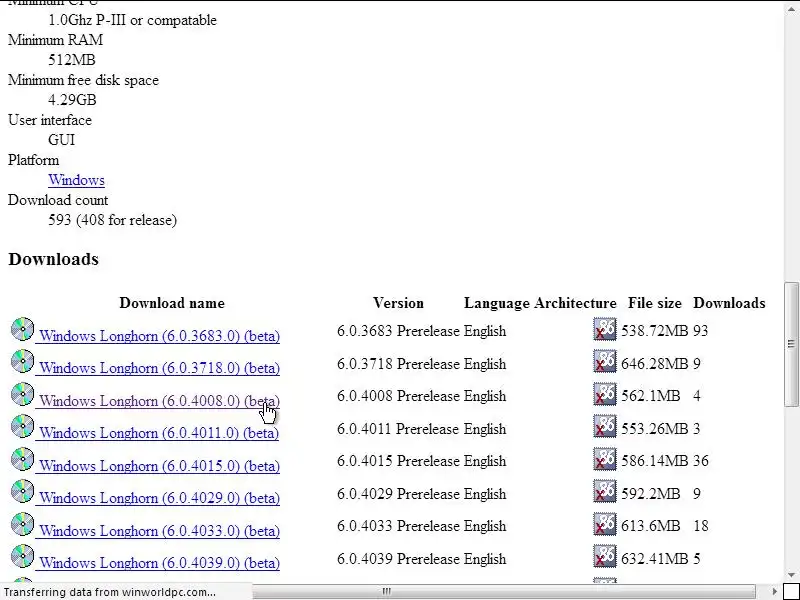Click the Architecture column header
Screen dimensions: 800x600
click(576, 303)
